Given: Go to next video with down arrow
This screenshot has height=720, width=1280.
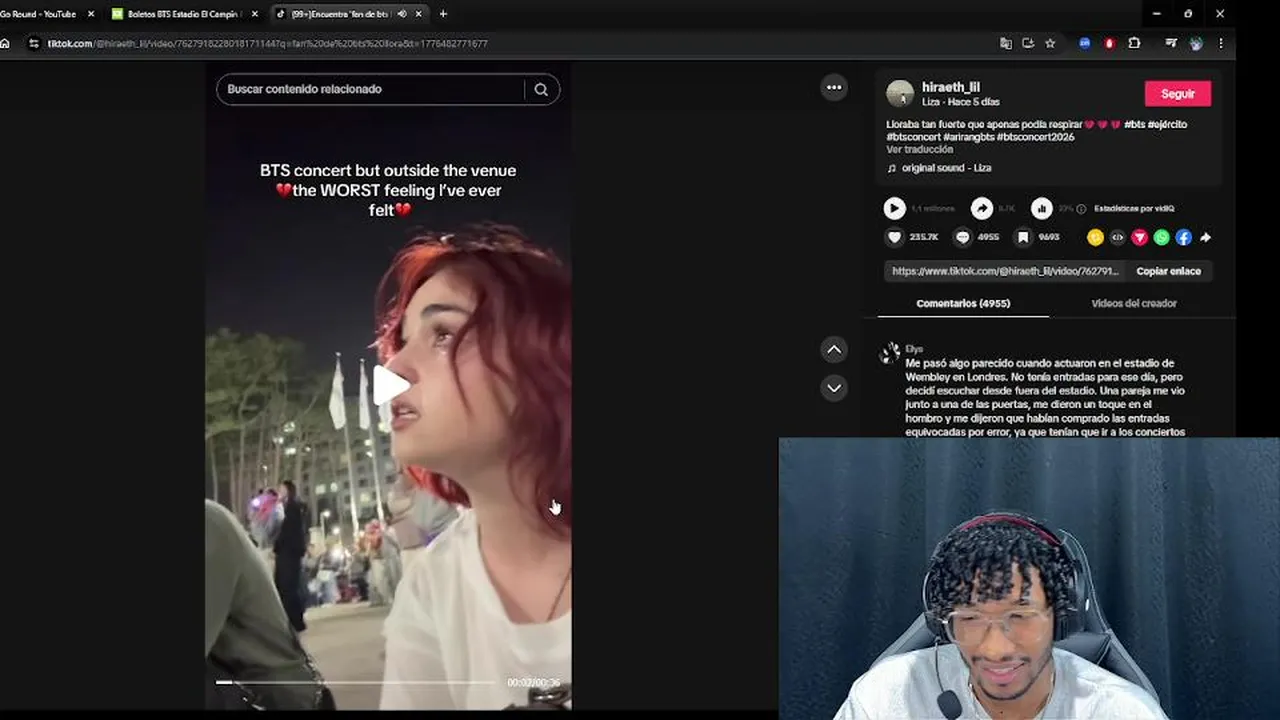Looking at the screenshot, I should 834,387.
